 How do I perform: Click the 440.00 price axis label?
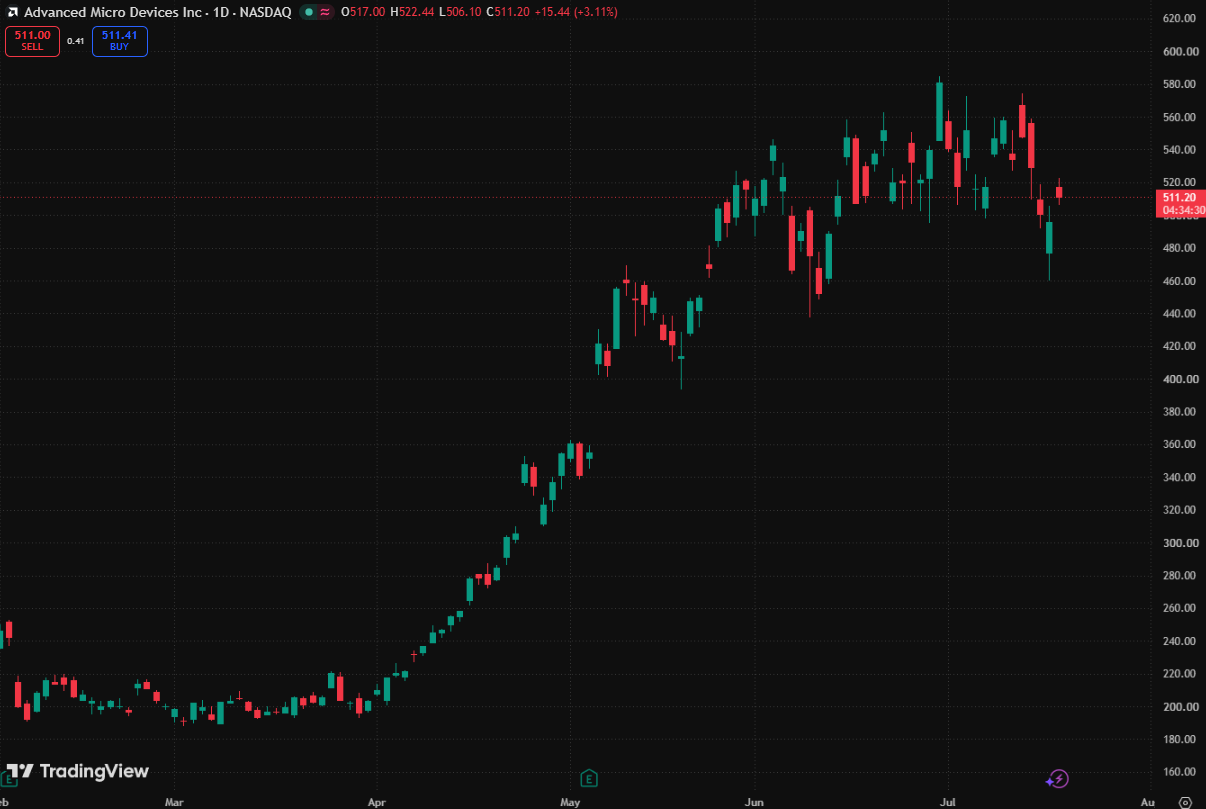(1181, 314)
